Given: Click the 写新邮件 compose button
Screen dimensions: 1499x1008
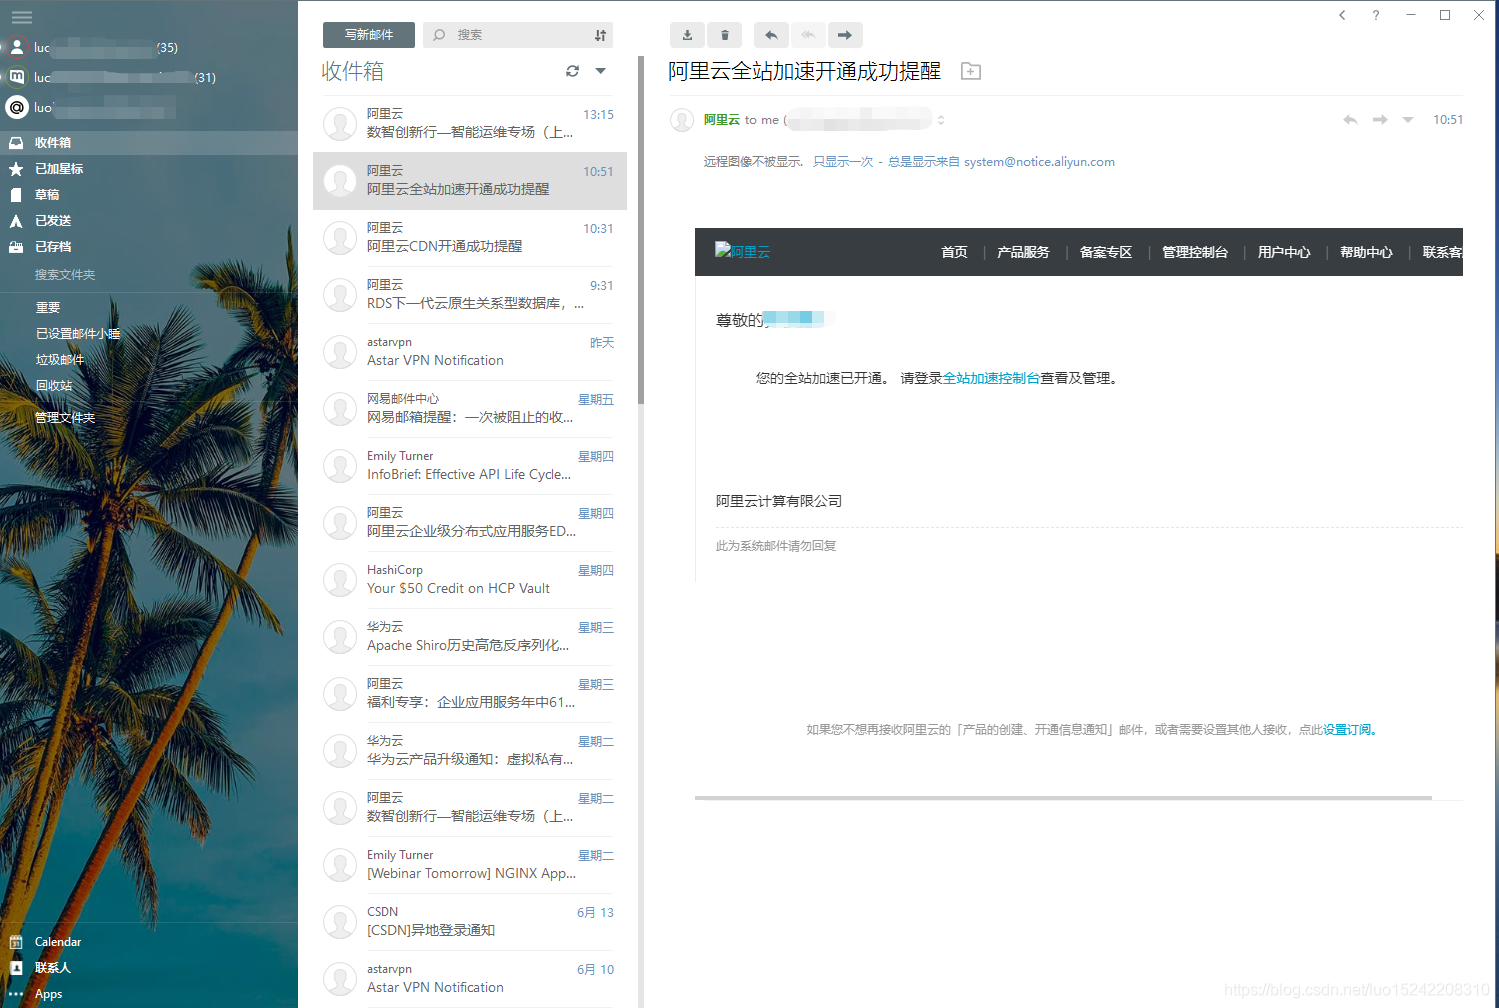Looking at the screenshot, I should point(369,35).
